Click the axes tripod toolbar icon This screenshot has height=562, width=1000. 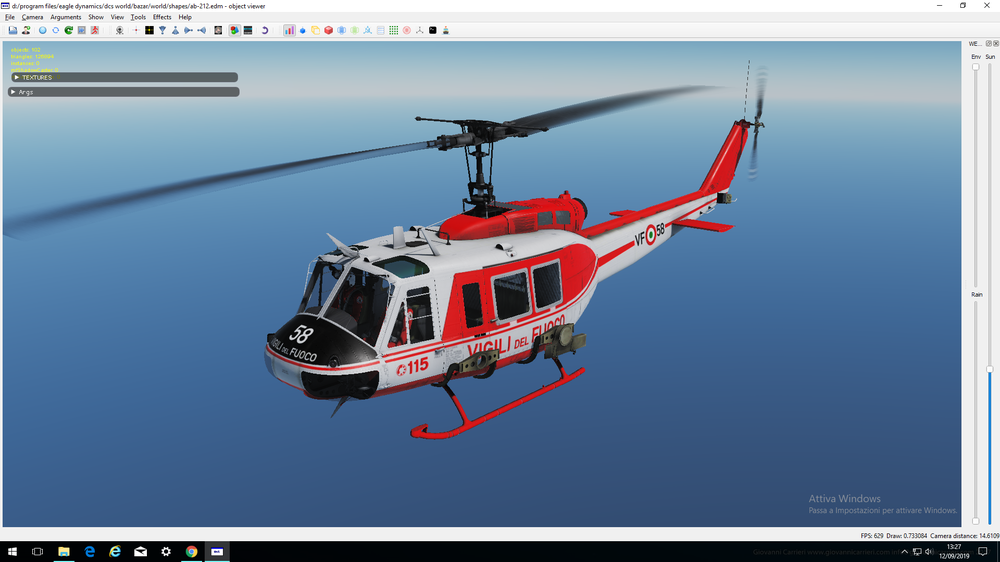click(x=420, y=30)
